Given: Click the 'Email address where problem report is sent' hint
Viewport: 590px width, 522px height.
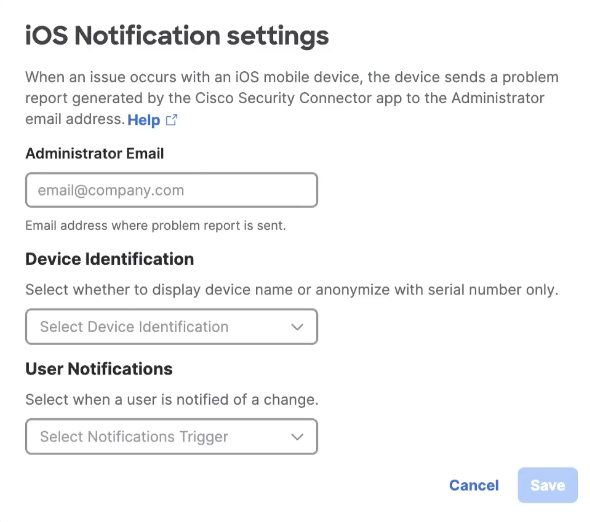Looking at the screenshot, I should tap(156, 226).
